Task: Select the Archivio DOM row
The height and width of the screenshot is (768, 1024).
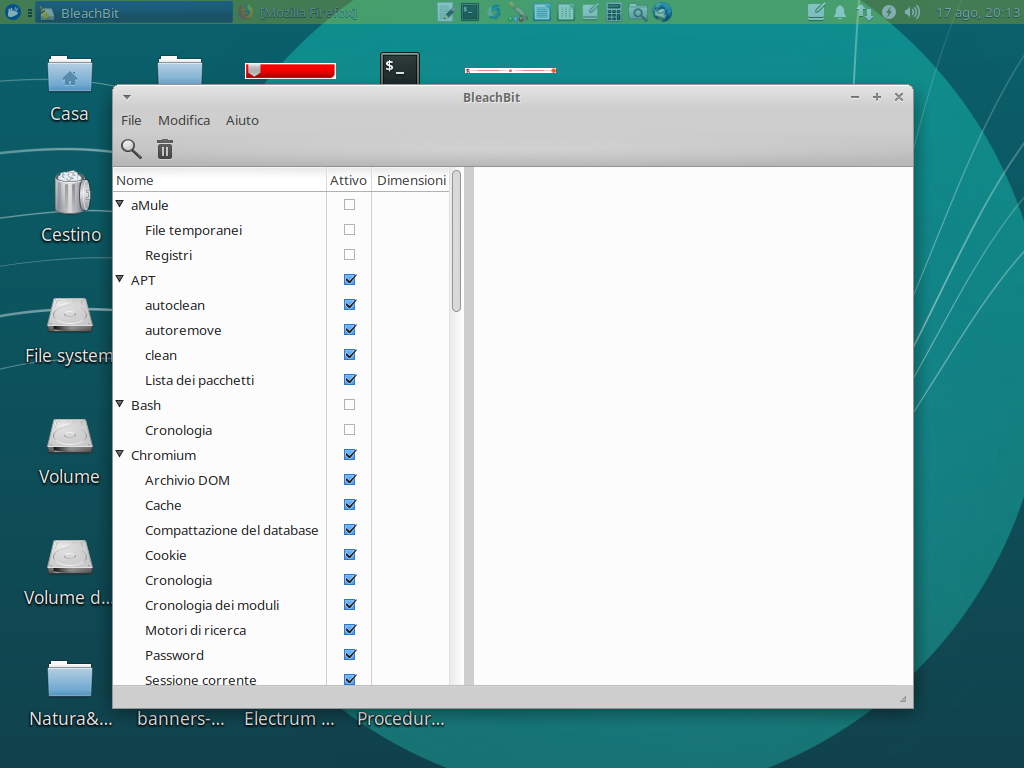Action: pos(281,480)
